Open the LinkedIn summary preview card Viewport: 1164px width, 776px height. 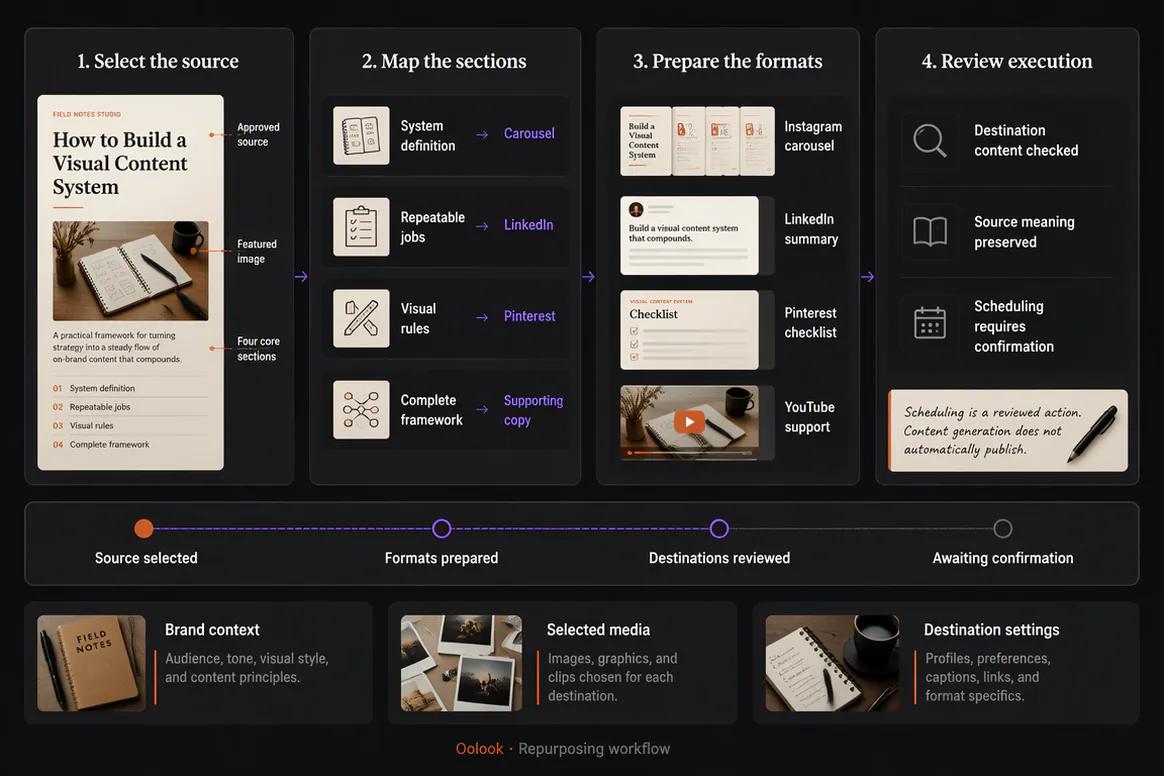click(689, 235)
